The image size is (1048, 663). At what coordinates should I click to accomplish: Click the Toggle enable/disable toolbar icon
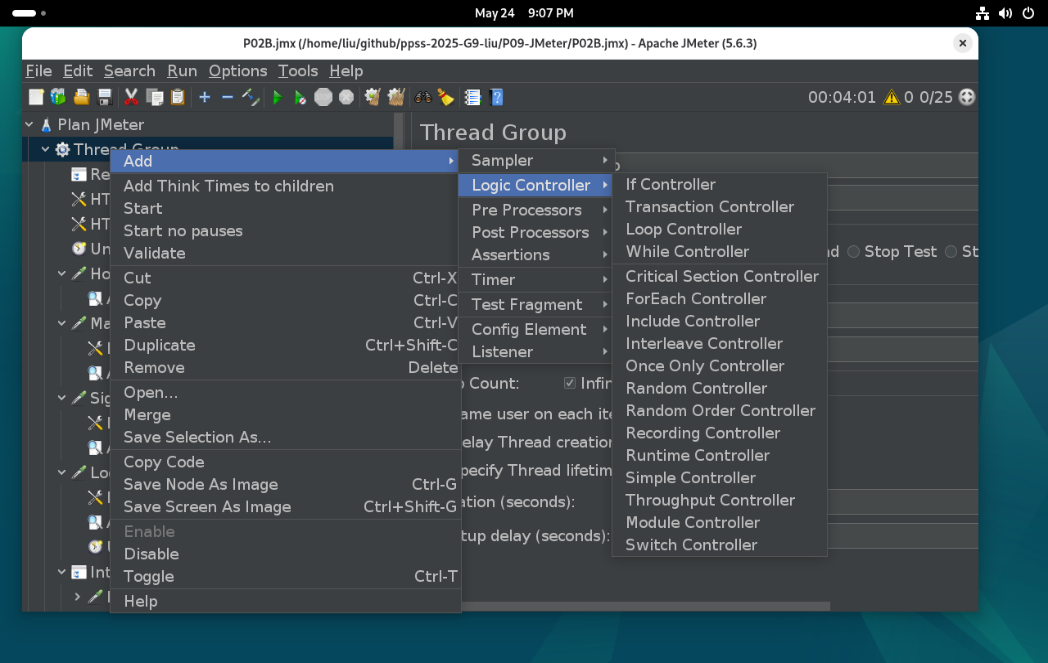tap(251, 98)
